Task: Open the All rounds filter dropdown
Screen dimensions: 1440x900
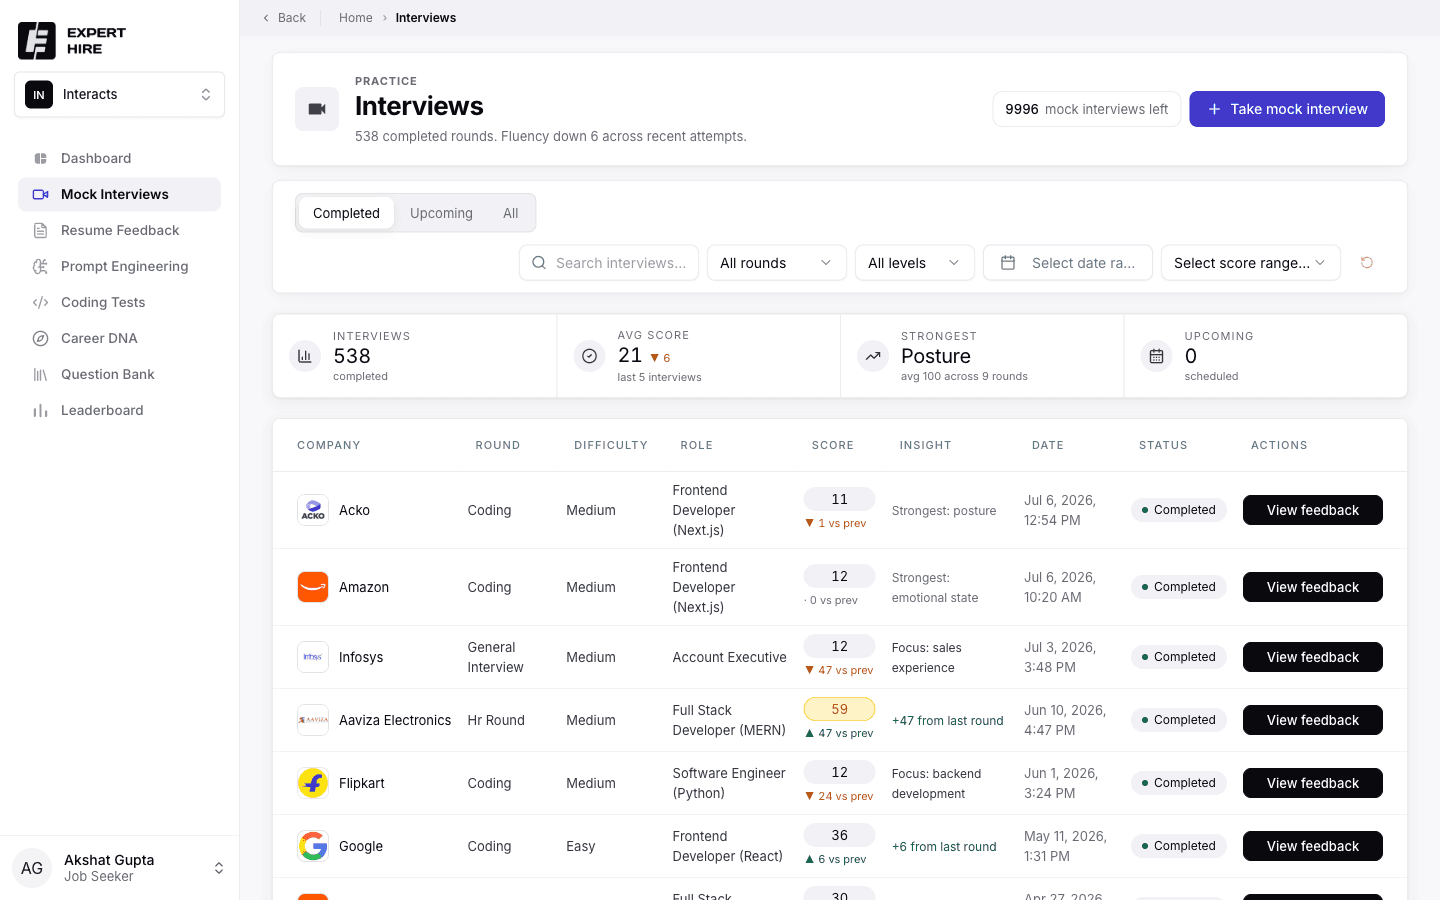Action: [x=777, y=263]
